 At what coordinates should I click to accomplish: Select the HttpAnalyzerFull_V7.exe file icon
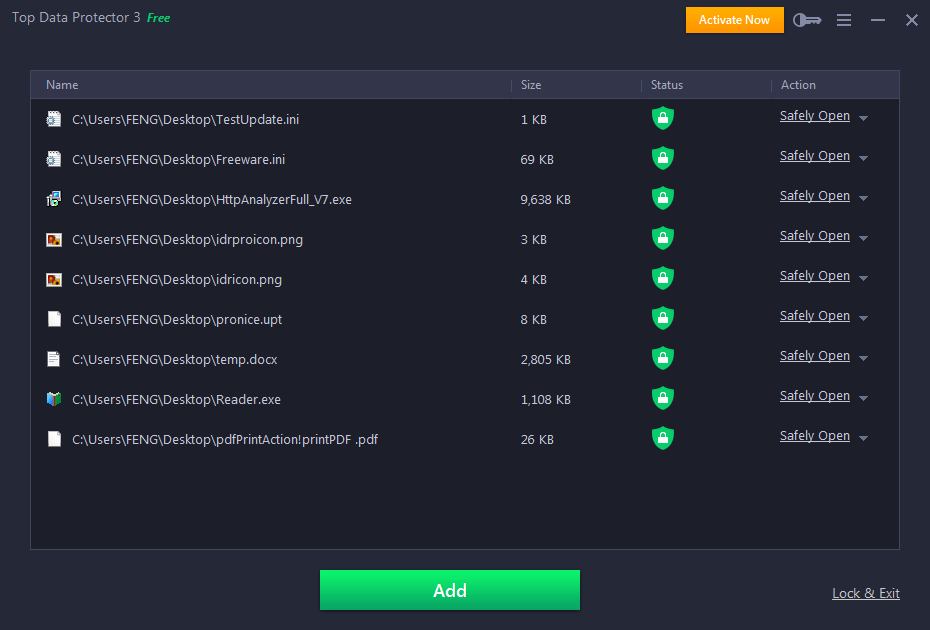53,198
